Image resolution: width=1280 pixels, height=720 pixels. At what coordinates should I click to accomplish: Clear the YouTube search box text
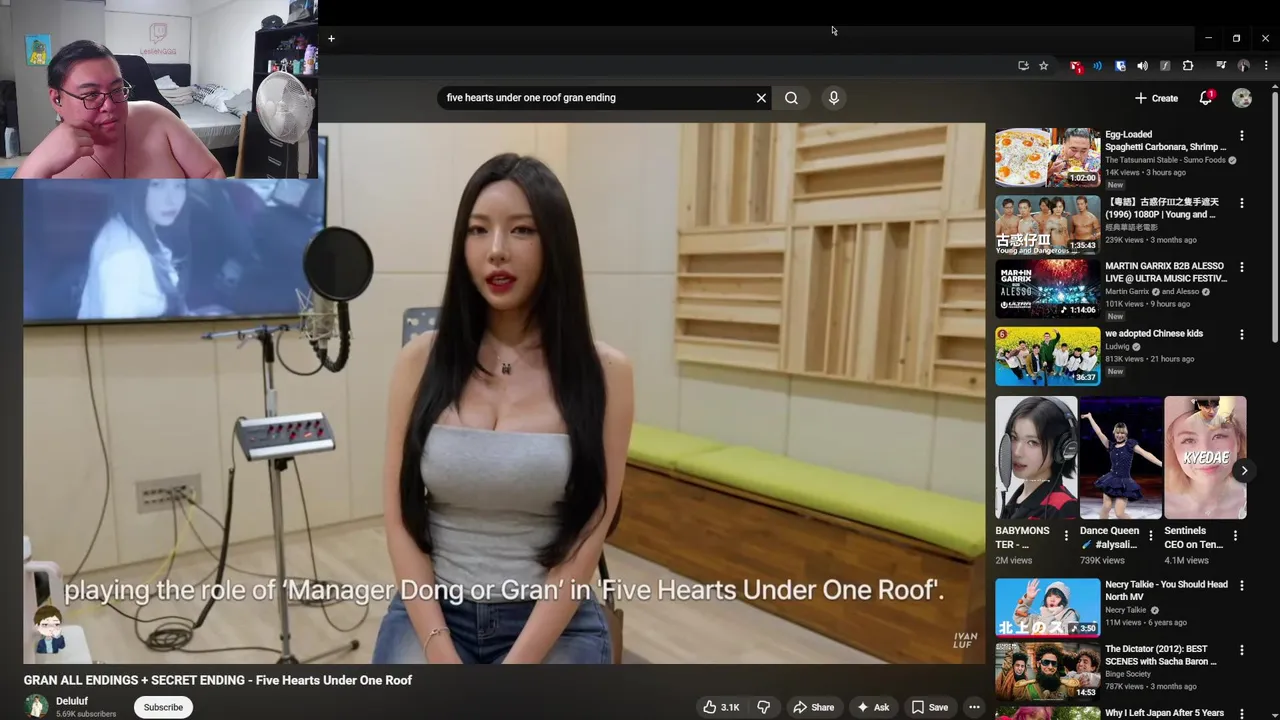click(761, 98)
